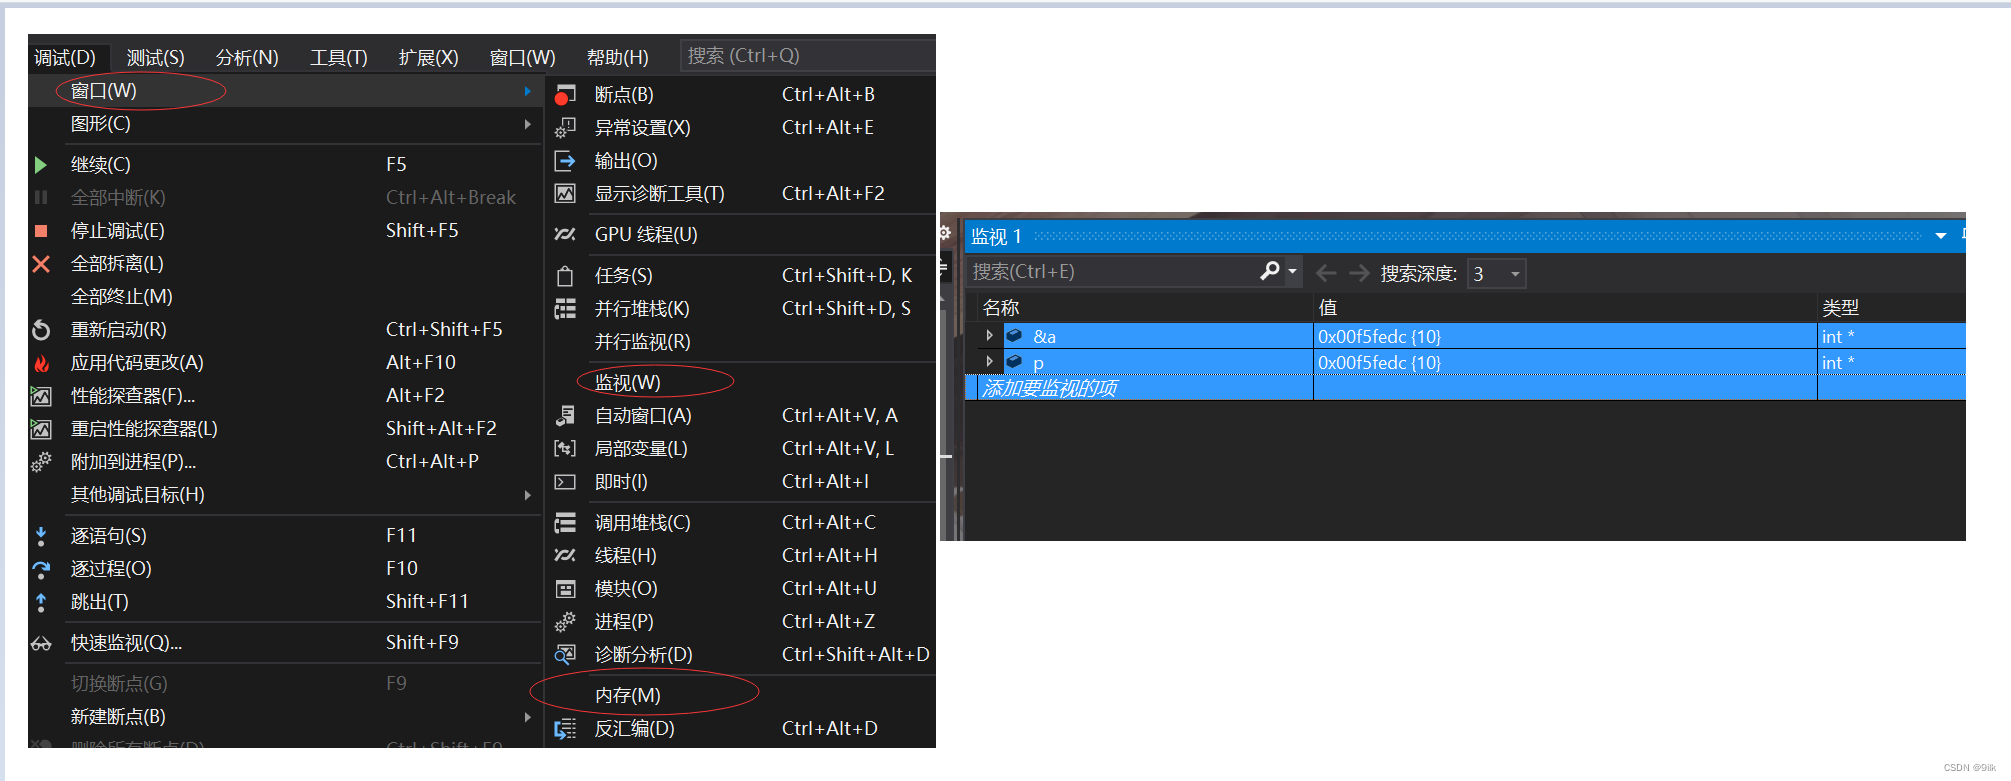Expand the p watch entry
2011x781 pixels.
pos(989,362)
